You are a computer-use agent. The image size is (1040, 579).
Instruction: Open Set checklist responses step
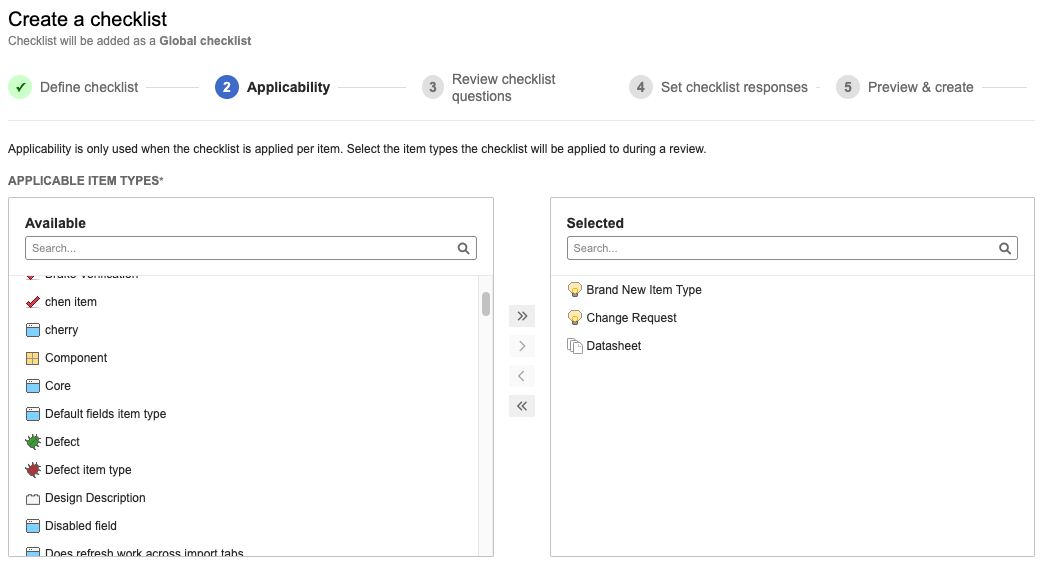(734, 87)
